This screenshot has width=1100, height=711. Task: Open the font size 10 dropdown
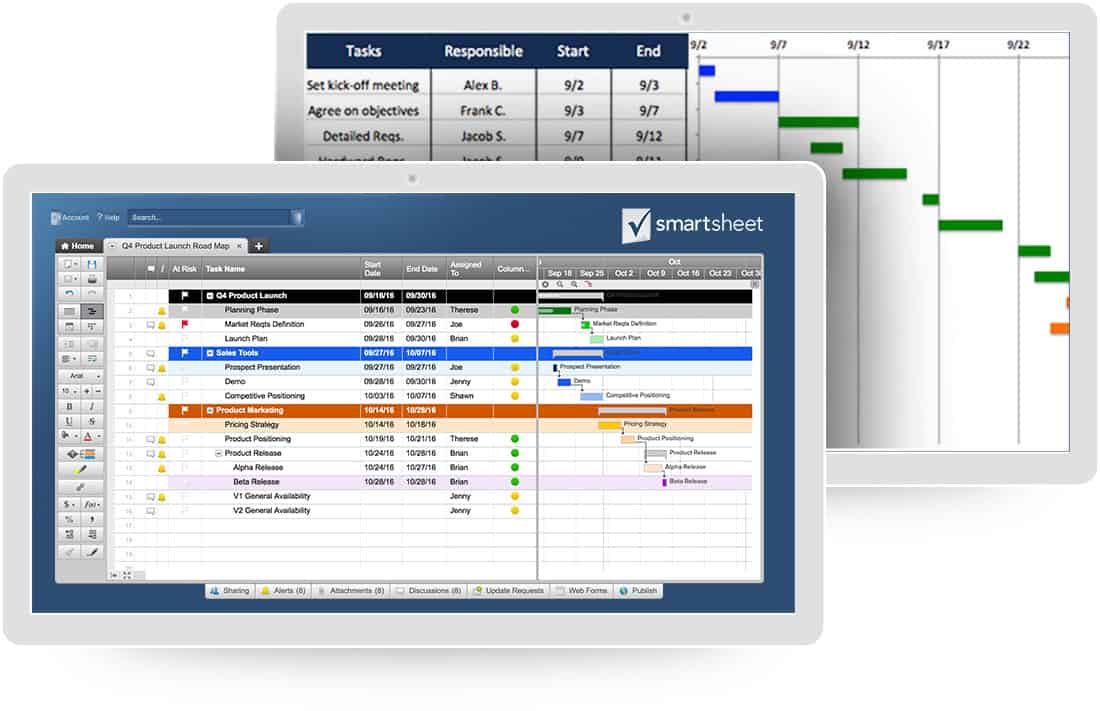70,390
